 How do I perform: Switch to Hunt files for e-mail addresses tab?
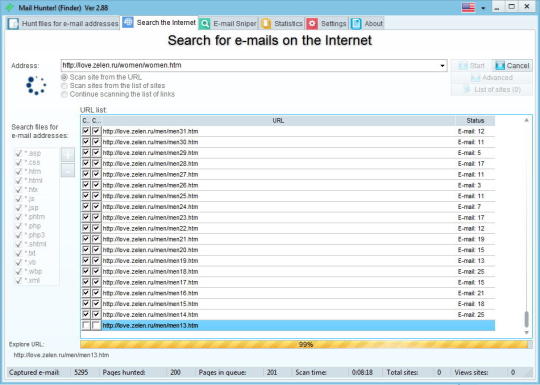click(x=63, y=23)
